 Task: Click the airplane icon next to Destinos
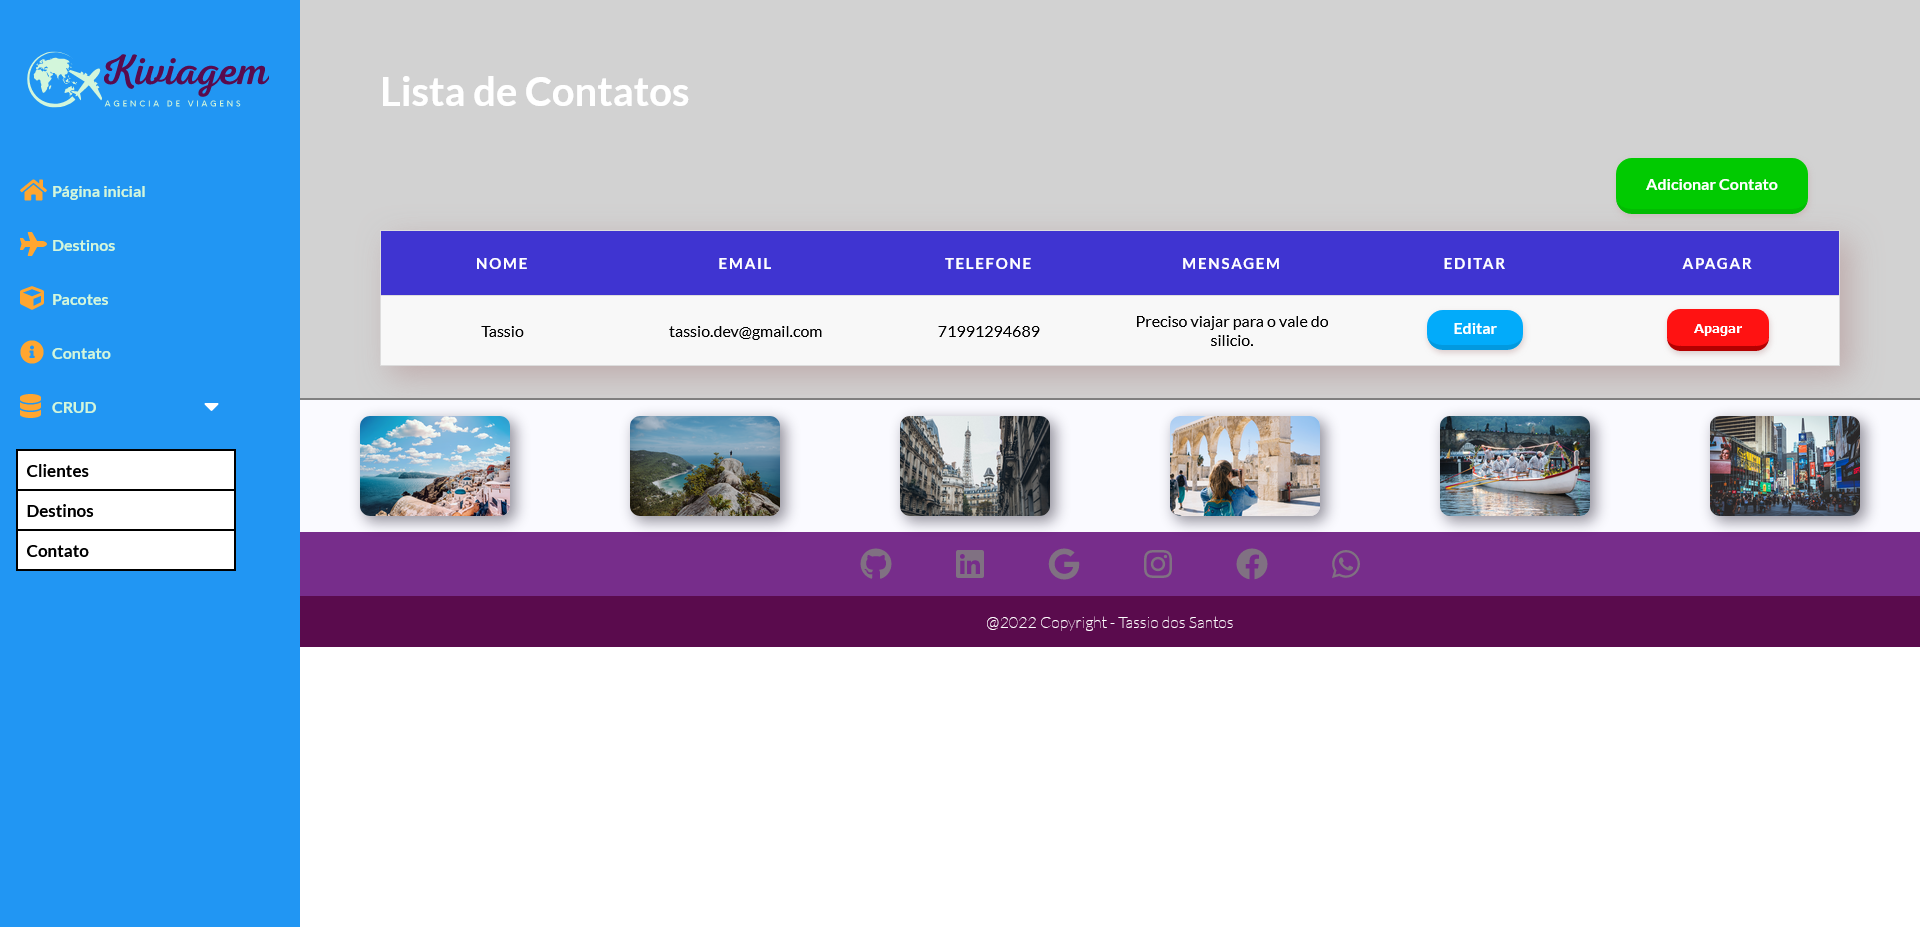coord(33,244)
